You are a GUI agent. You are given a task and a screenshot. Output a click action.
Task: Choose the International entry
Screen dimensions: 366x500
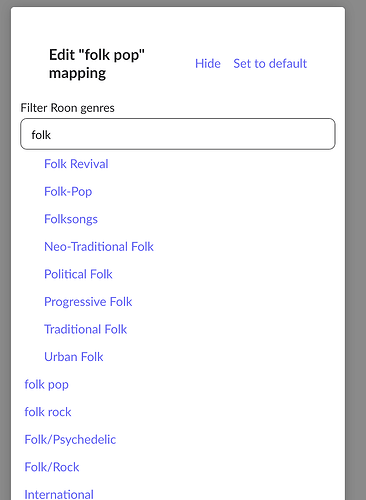click(x=59, y=494)
